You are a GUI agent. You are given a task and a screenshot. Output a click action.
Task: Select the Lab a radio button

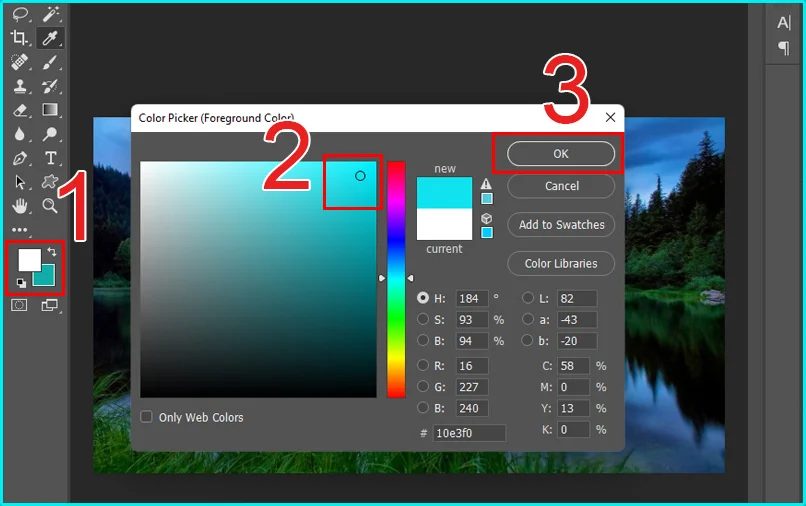(x=527, y=319)
